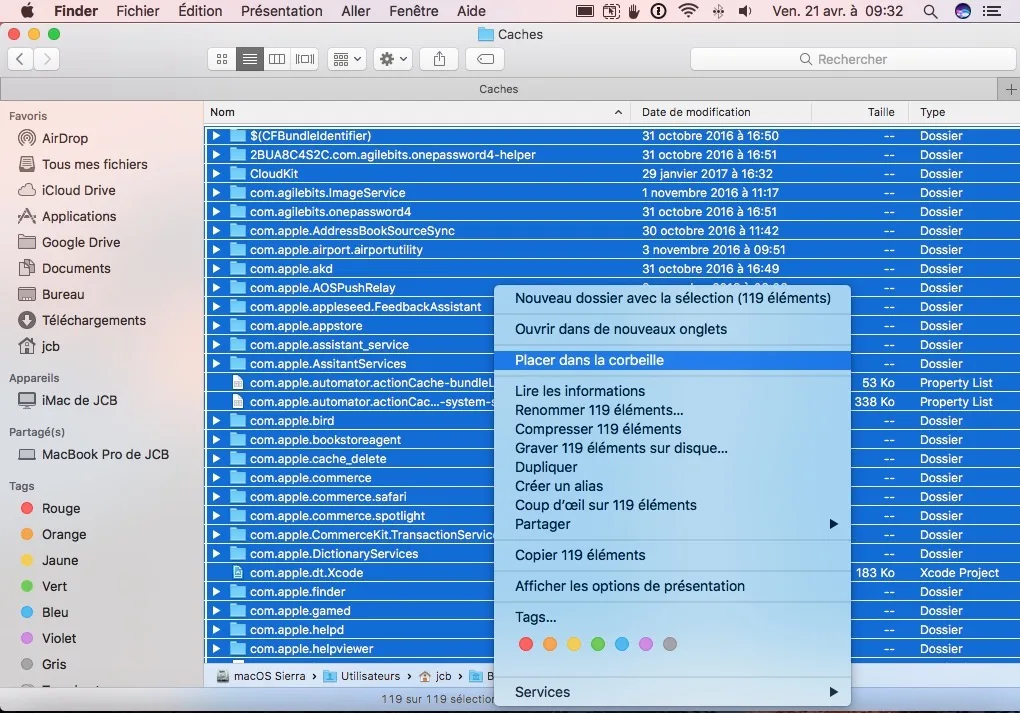Screen dimensions: 1020x713
Task: Click the Share toolbar button
Action: tap(439, 59)
